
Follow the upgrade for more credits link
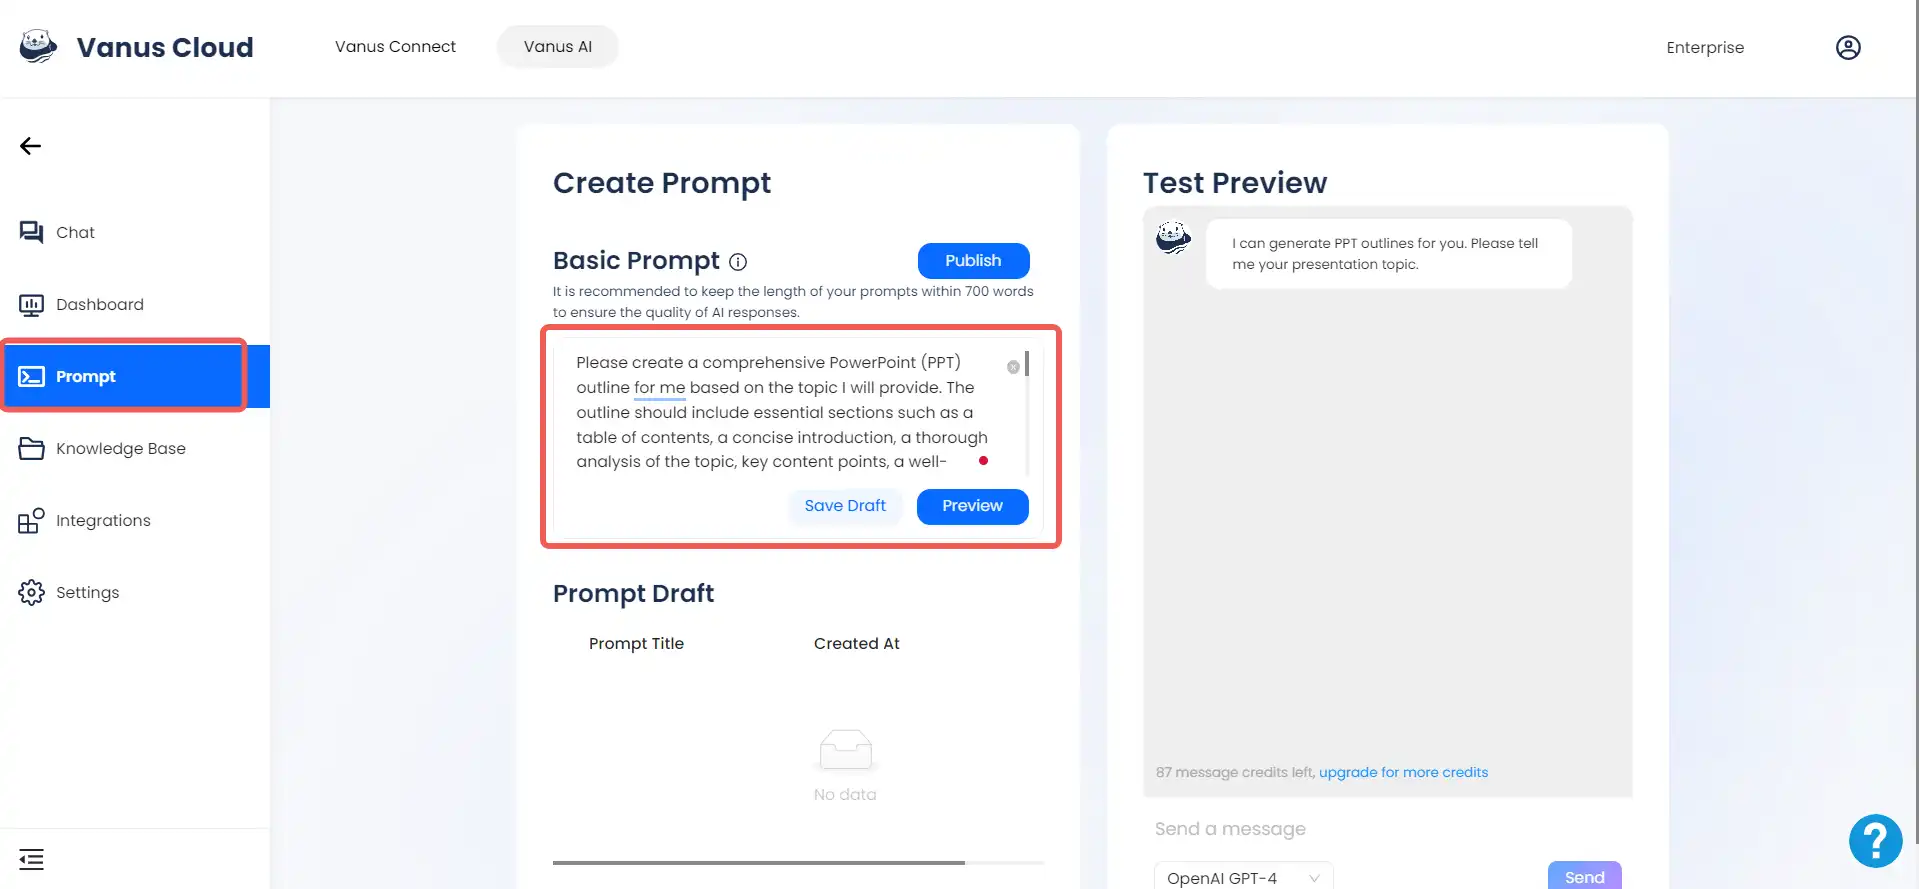[x=1403, y=772]
